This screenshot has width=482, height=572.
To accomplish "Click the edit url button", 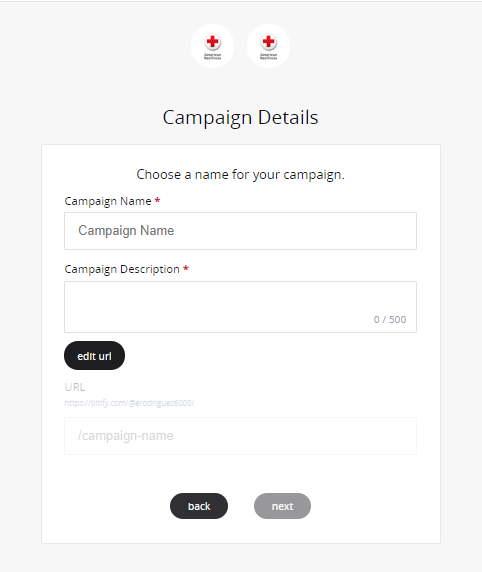I will [x=95, y=356].
